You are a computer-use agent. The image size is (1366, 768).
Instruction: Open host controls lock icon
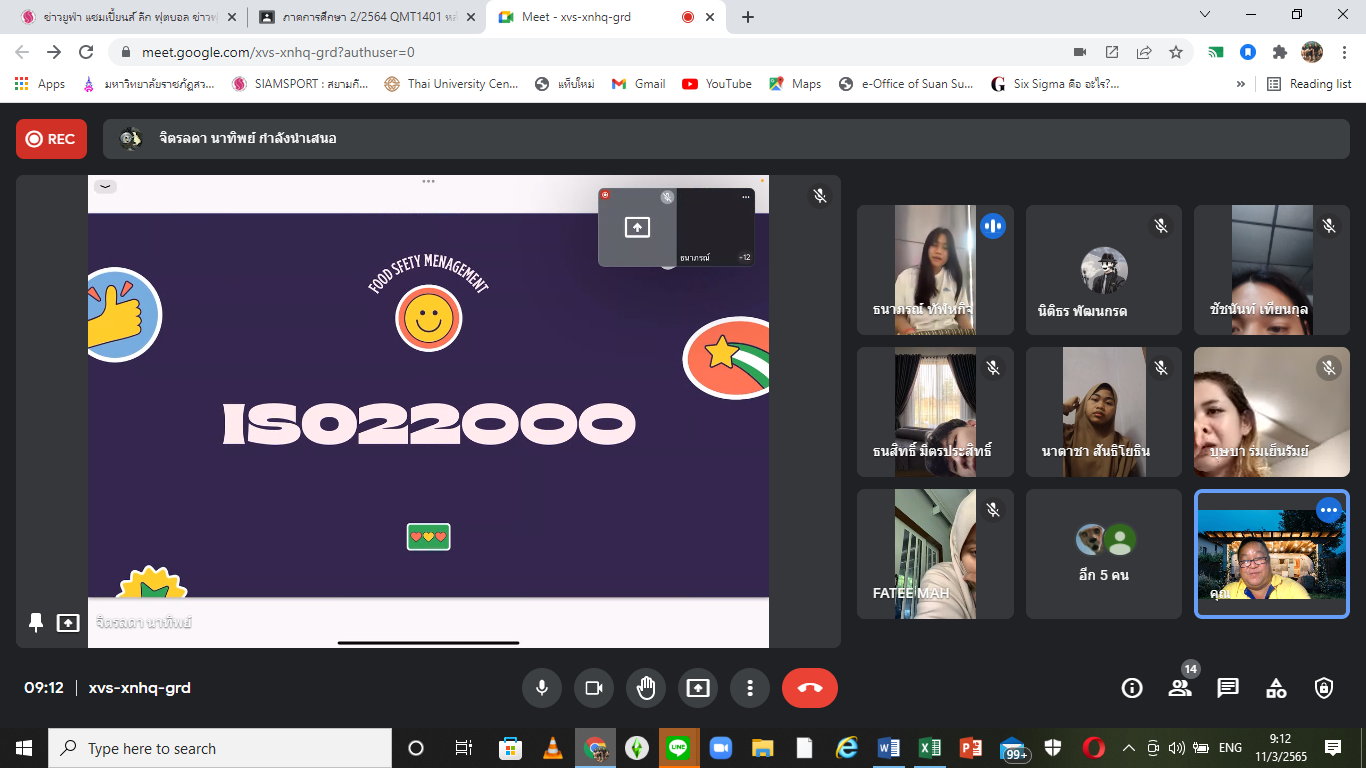tap(1324, 688)
